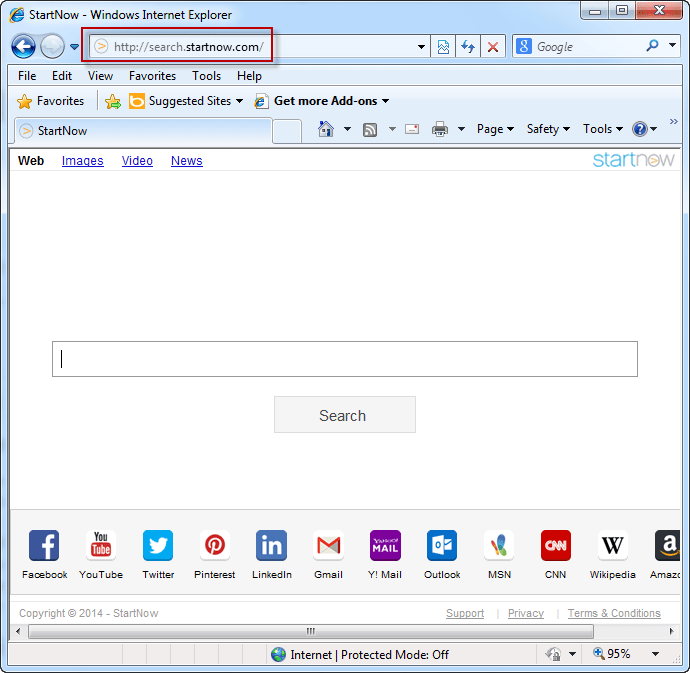
Task: Click the Support footer link
Action: coord(465,613)
